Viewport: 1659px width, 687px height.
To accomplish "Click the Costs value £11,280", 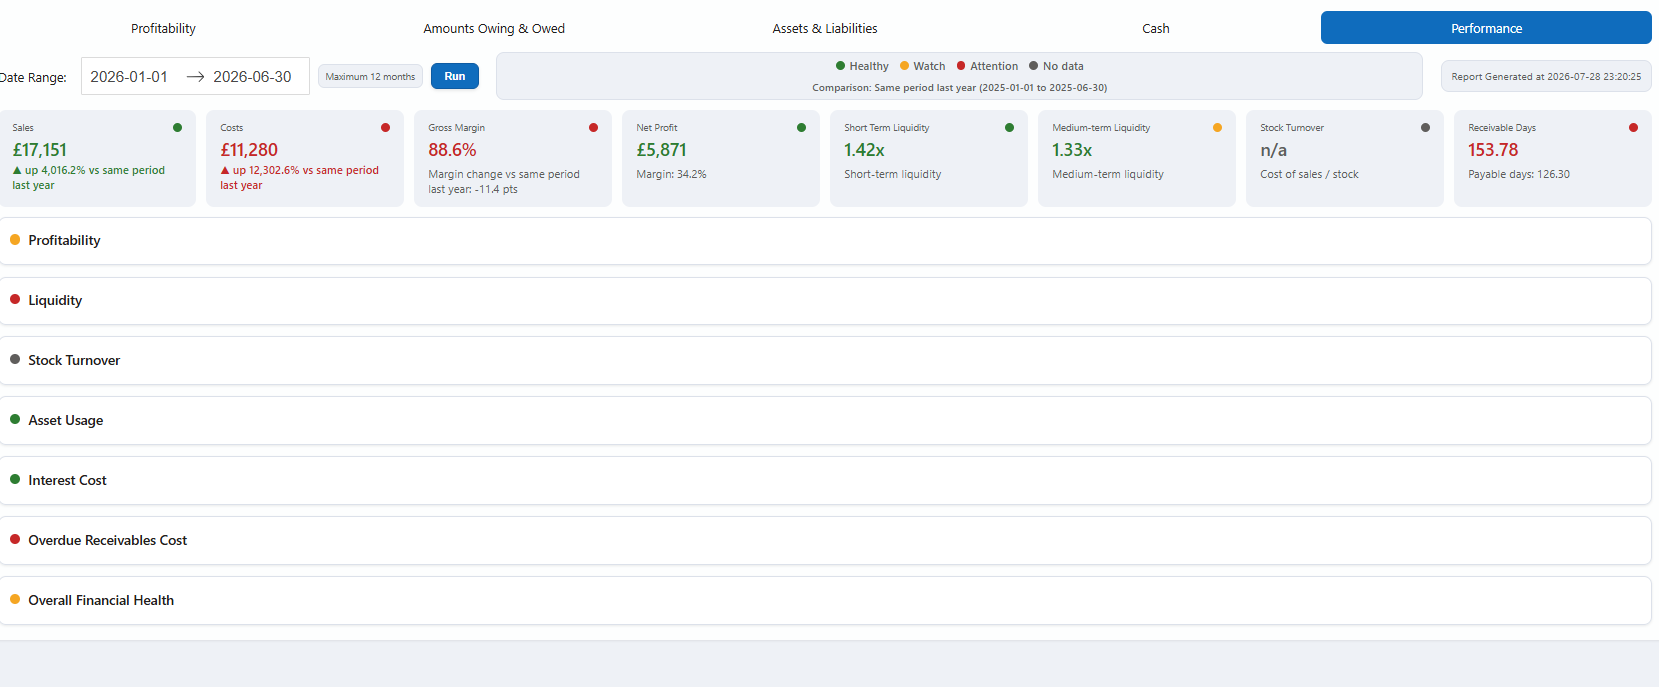I will pyautogui.click(x=249, y=150).
